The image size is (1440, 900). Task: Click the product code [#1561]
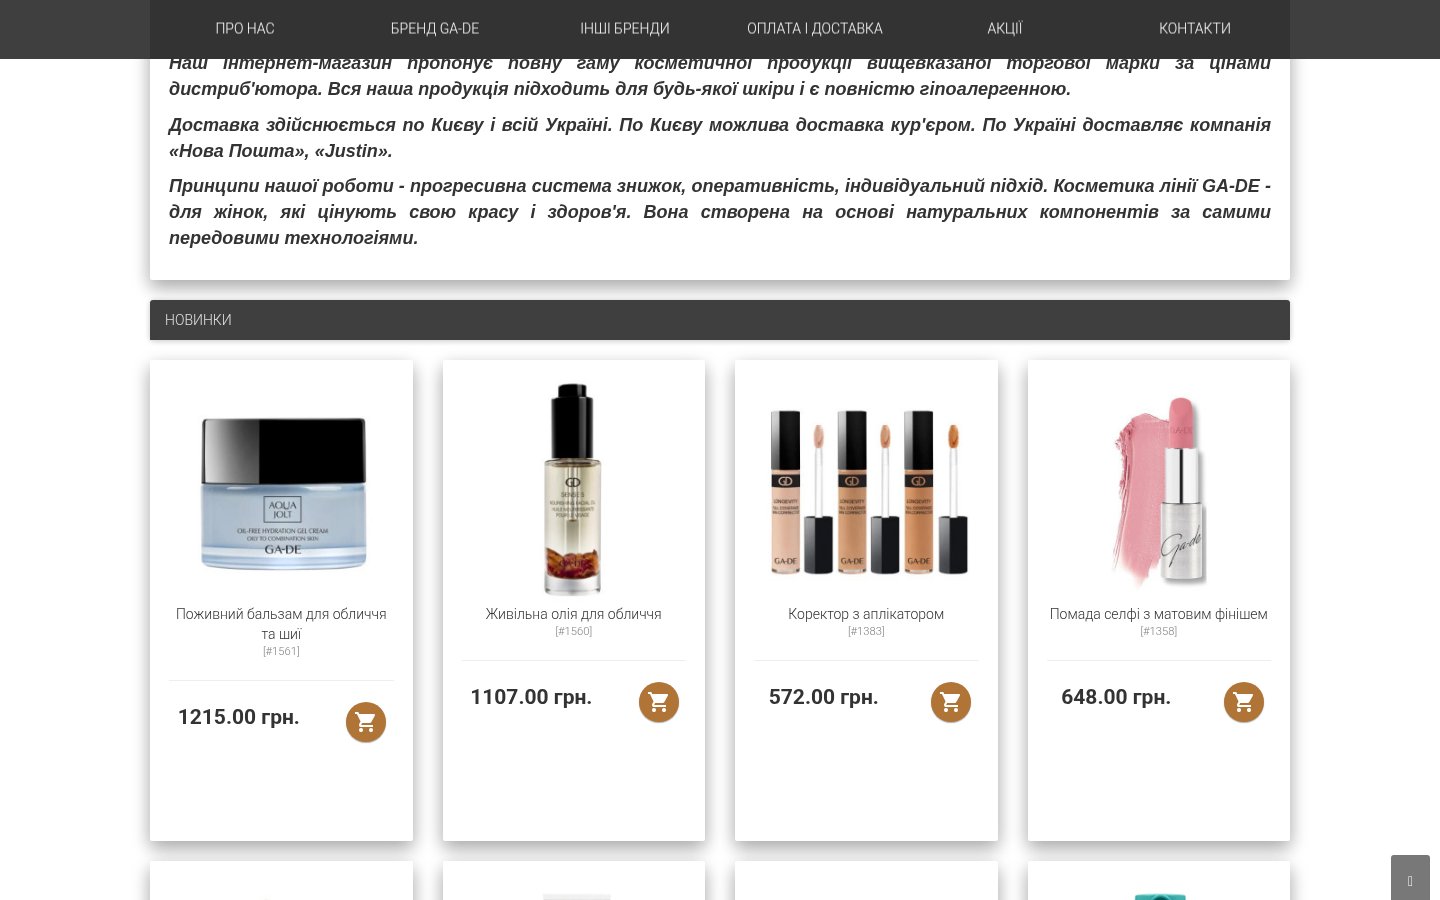tap(281, 651)
